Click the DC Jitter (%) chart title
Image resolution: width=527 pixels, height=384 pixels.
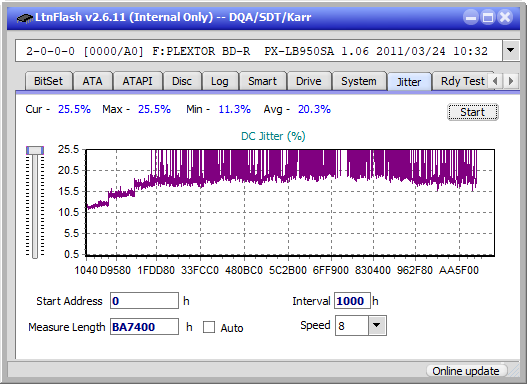273,136
